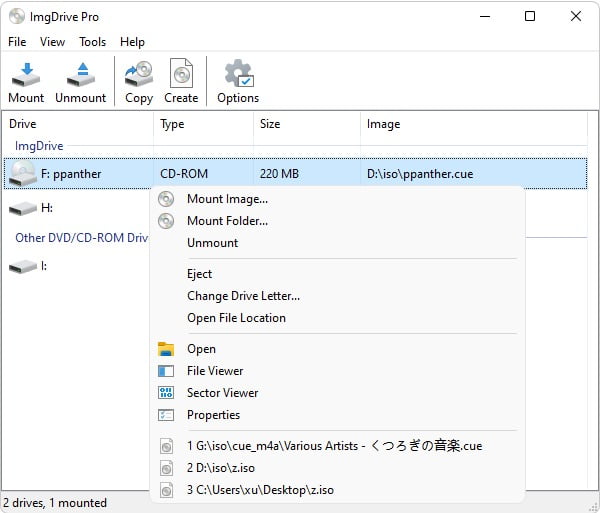Sort list by the Drive column header
Screen dimensions: 600x513
78,124
